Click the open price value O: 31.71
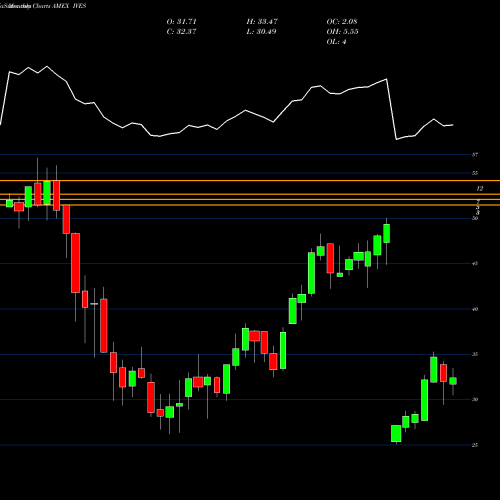 click(x=181, y=22)
